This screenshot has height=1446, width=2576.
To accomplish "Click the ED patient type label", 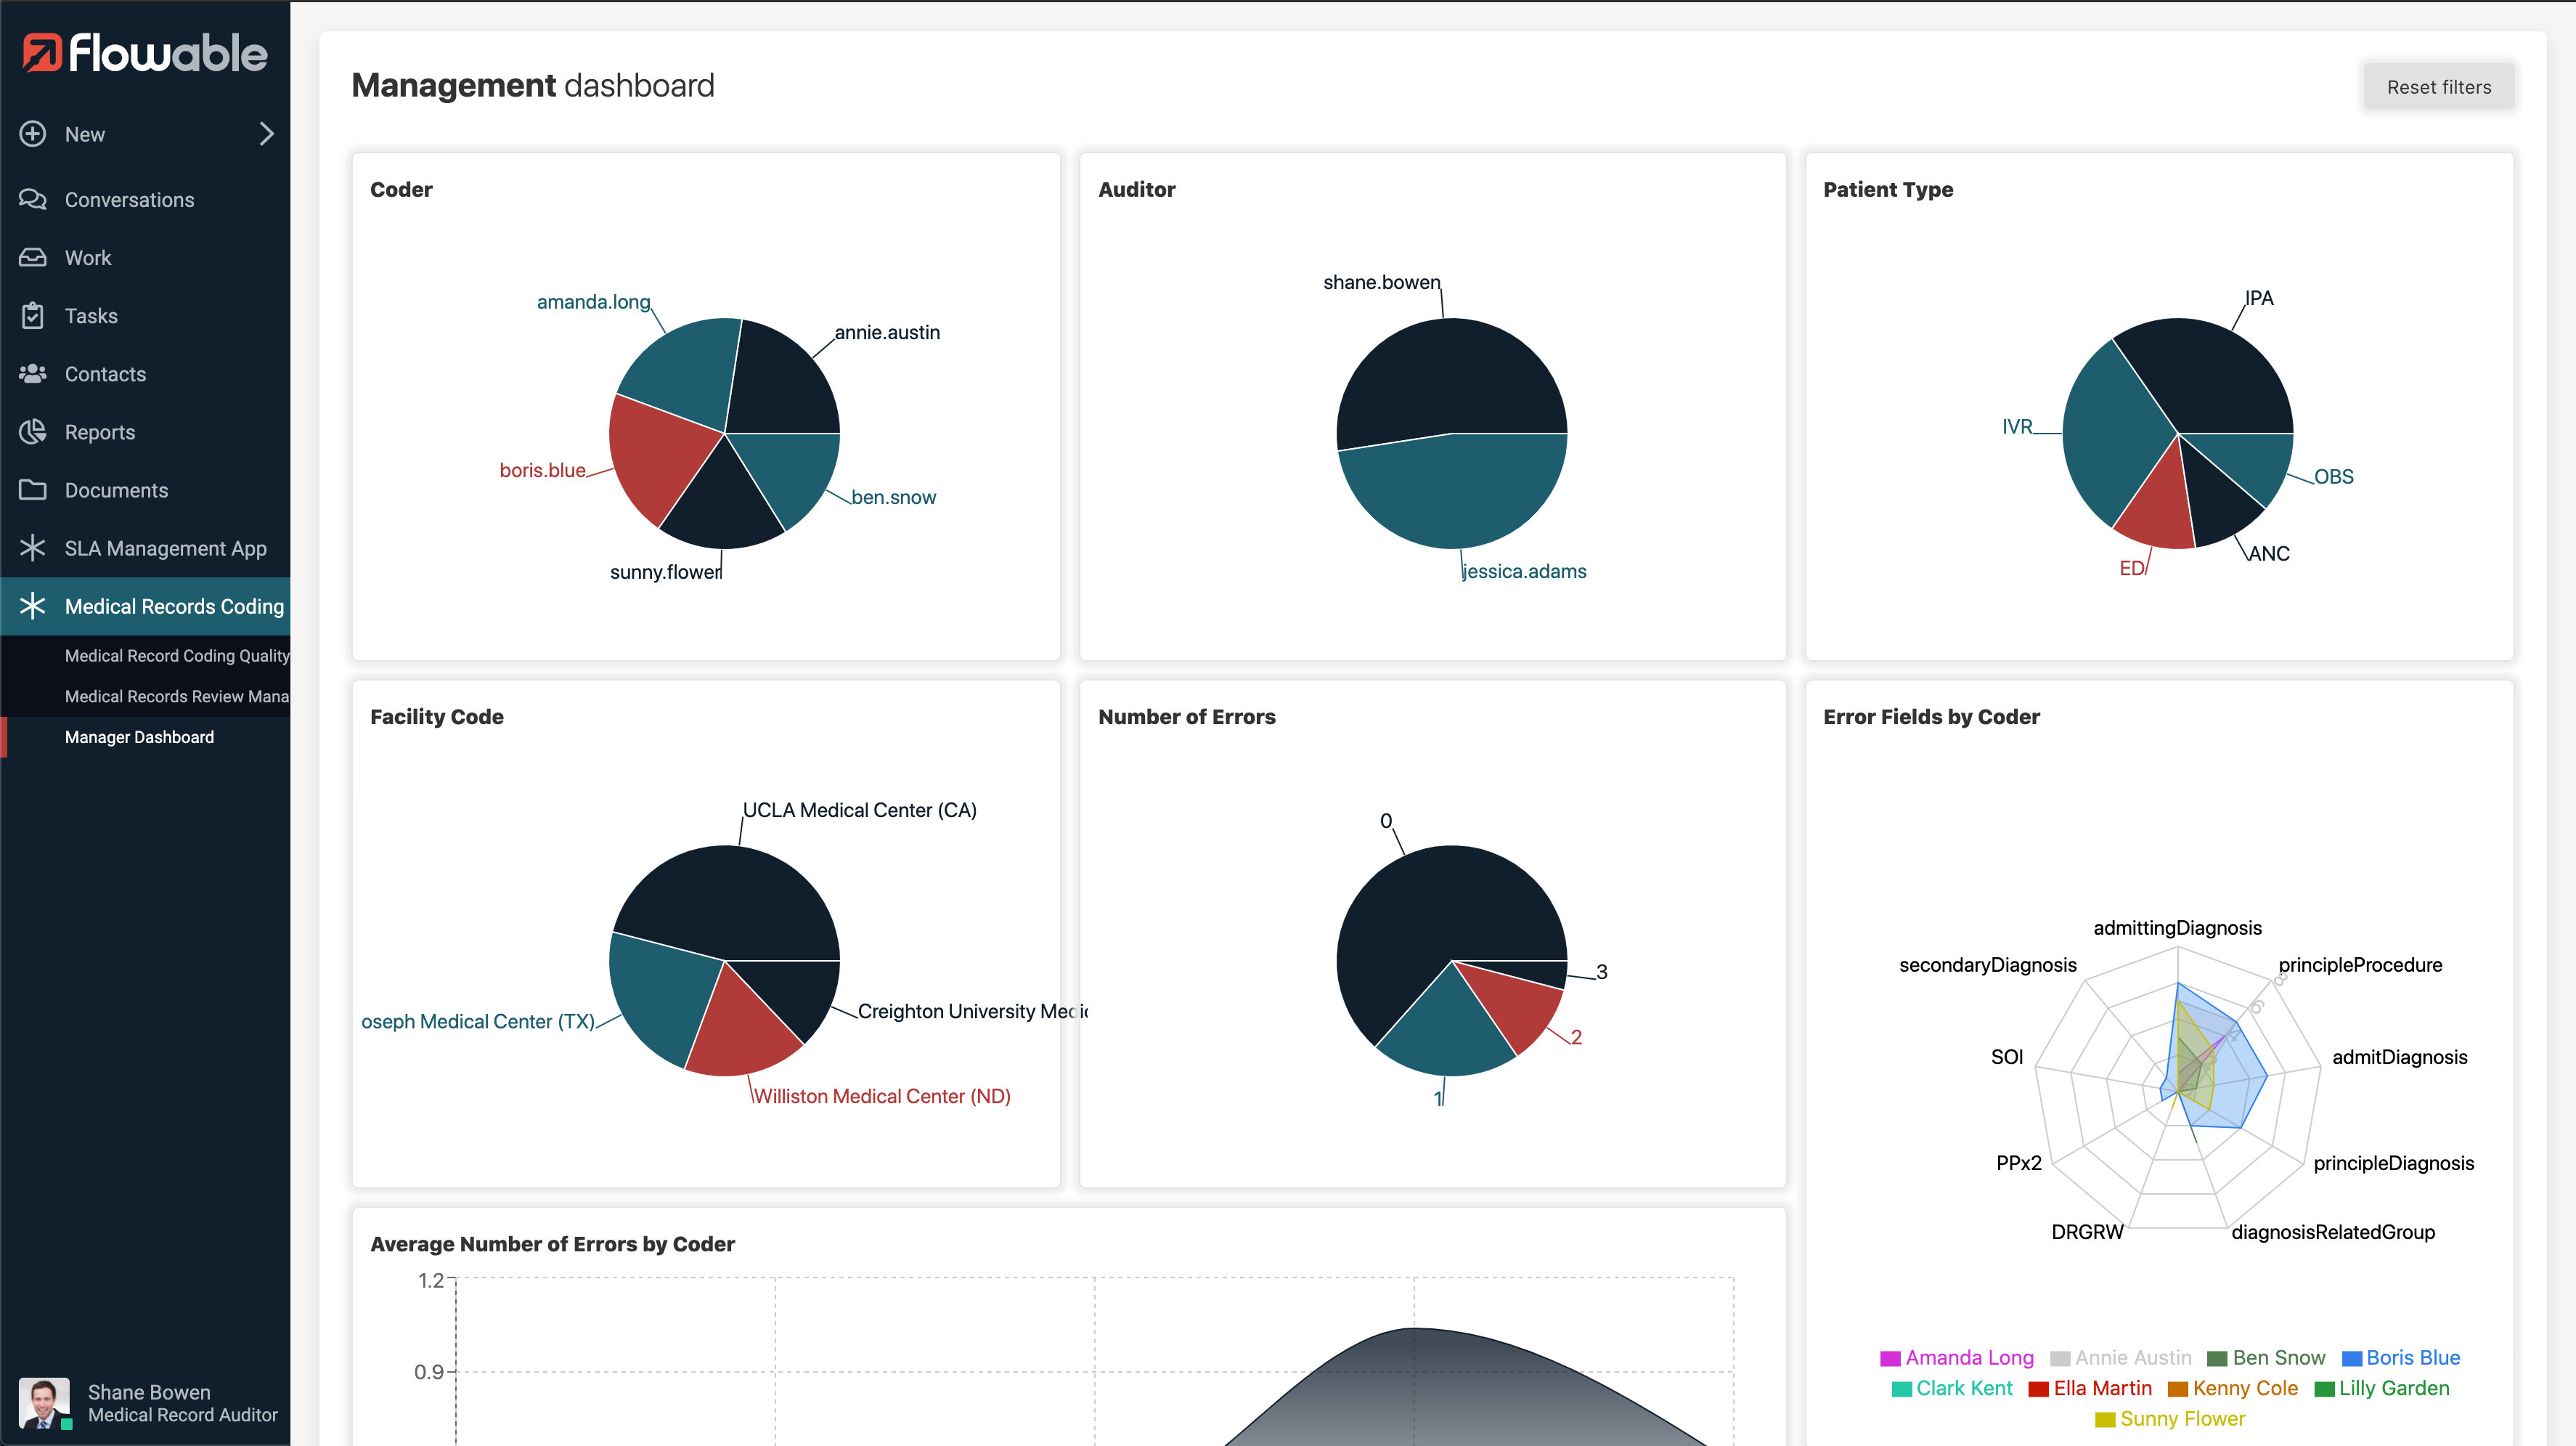I will click(2131, 568).
